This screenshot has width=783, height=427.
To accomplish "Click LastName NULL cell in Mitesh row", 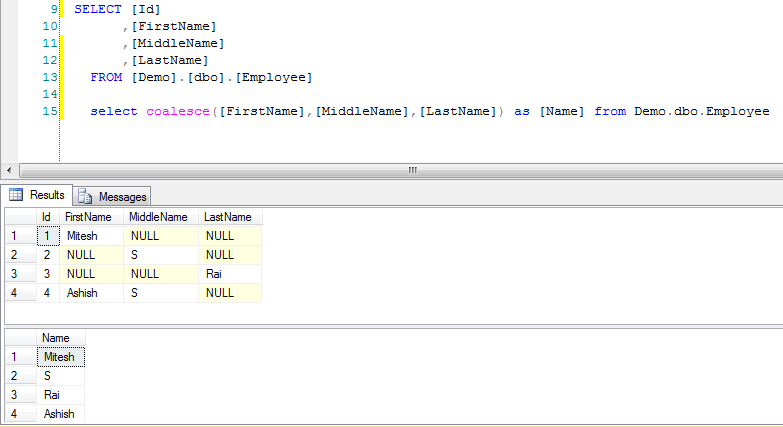I will tap(230, 236).
